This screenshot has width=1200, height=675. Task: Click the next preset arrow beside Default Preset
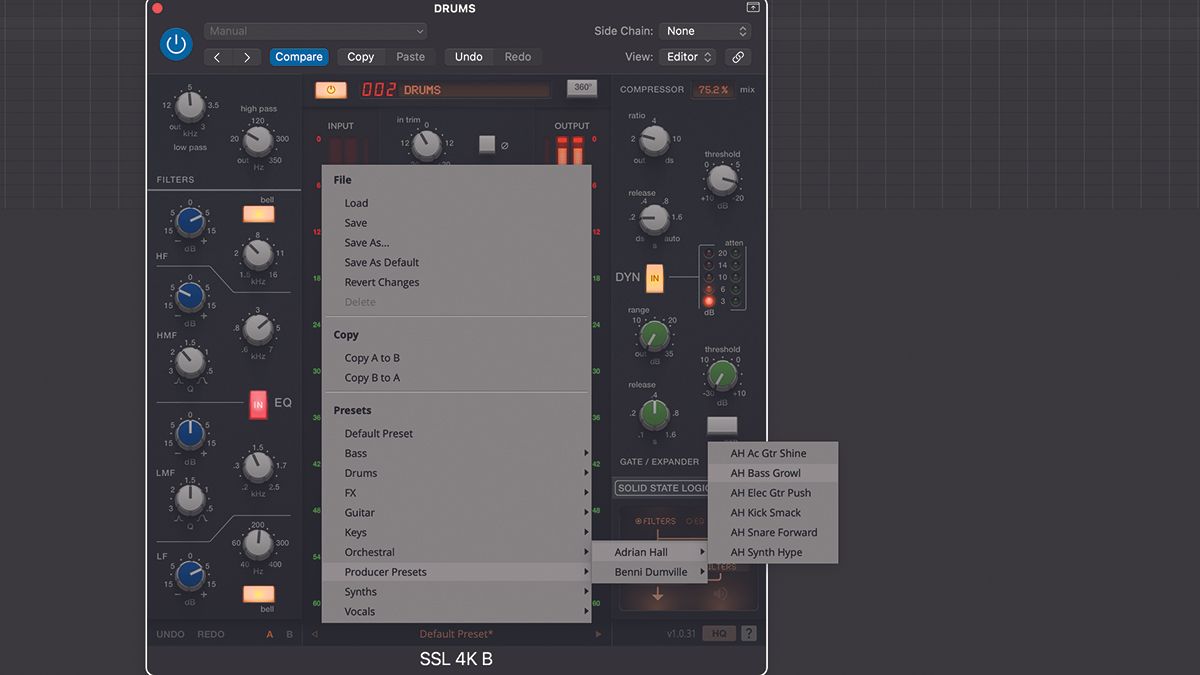(x=598, y=633)
